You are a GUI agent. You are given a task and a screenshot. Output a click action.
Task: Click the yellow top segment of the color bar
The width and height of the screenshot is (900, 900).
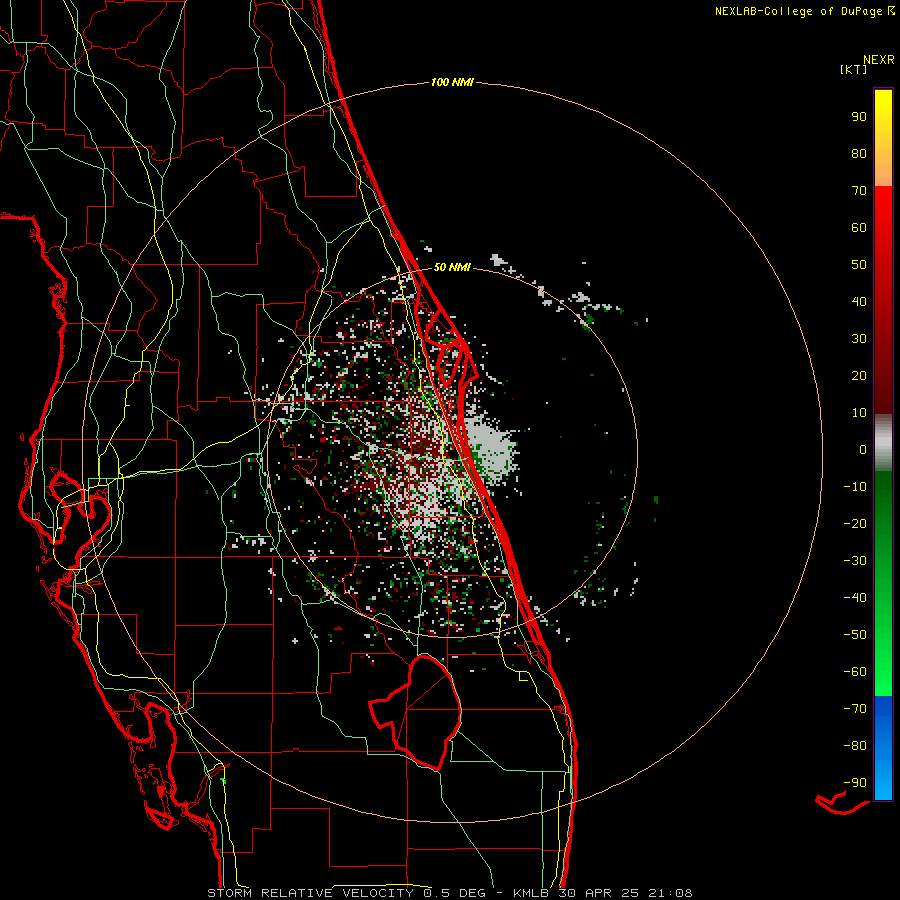tap(883, 138)
